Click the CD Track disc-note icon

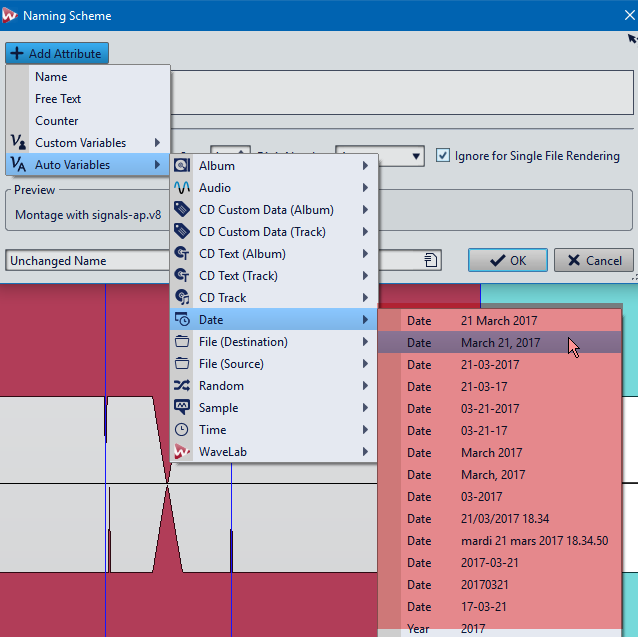click(181, 297)
